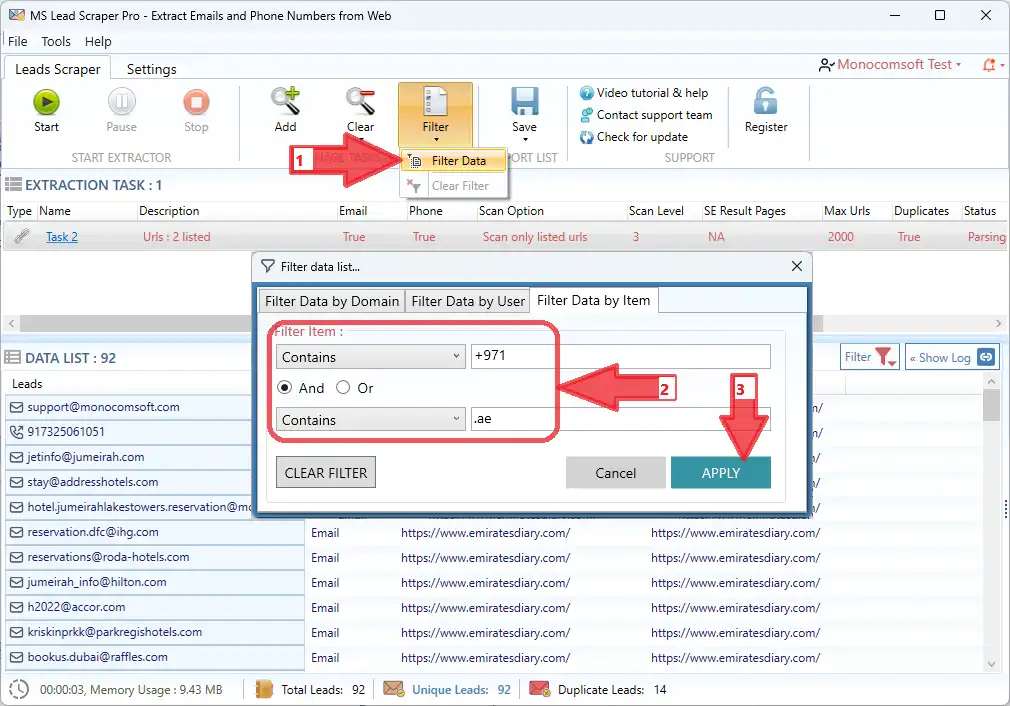Click the Scan Option column header

point(511,211)
